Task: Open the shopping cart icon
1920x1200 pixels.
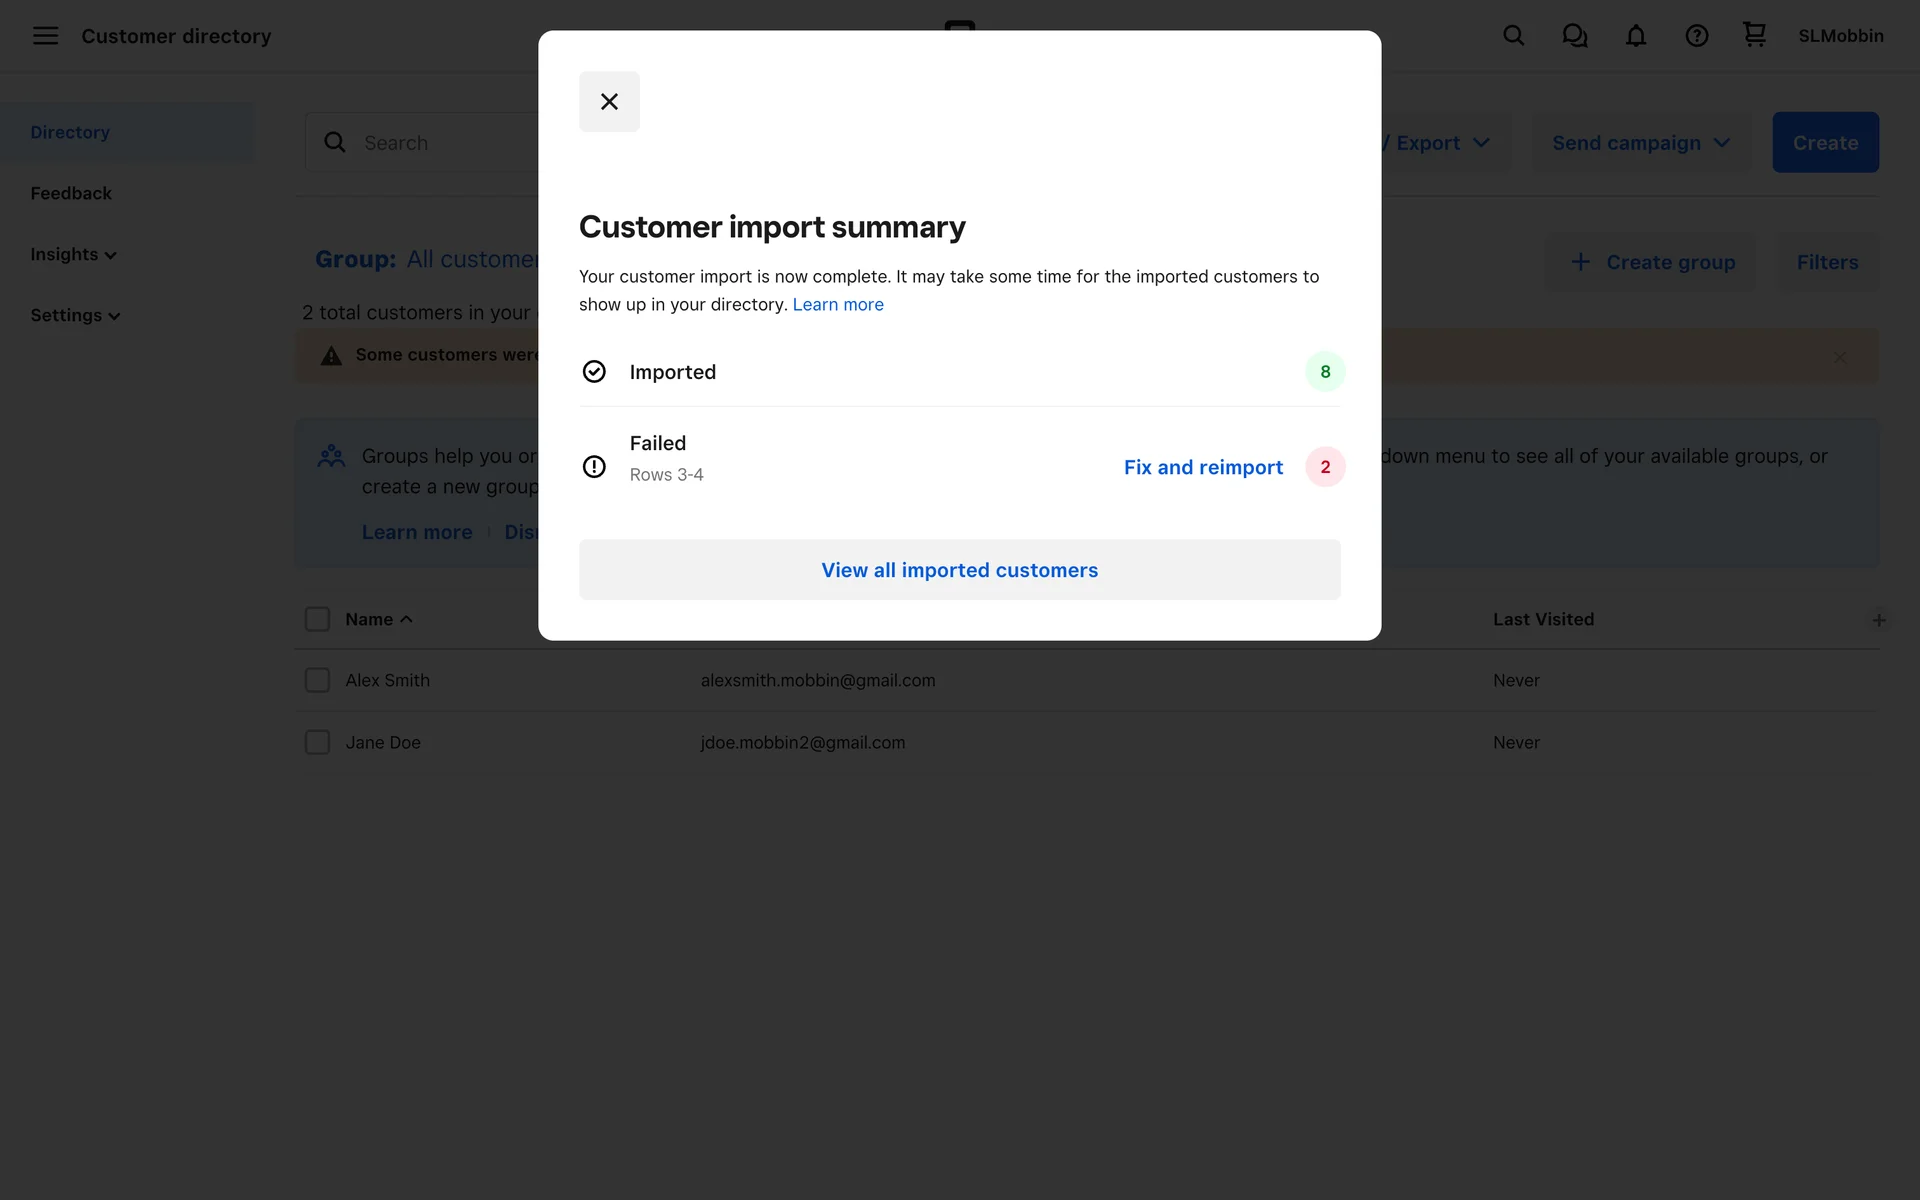Action: [1754, 35]
